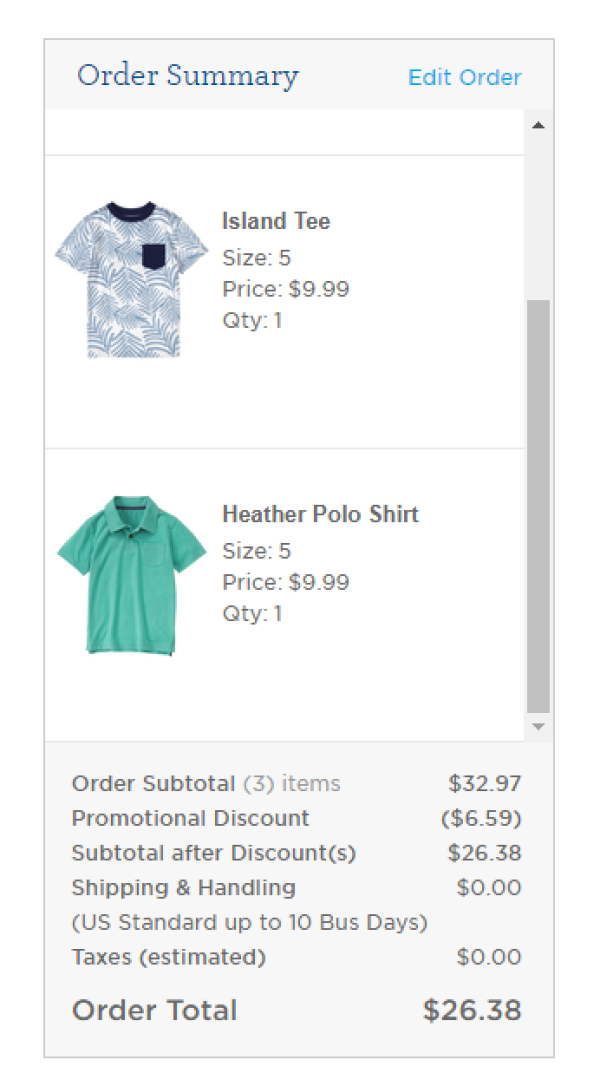Image resolution: width=600 pixels, height=1086 pixels.
Task: Click the Promotional Discount label
Action: tap(191, 818)
